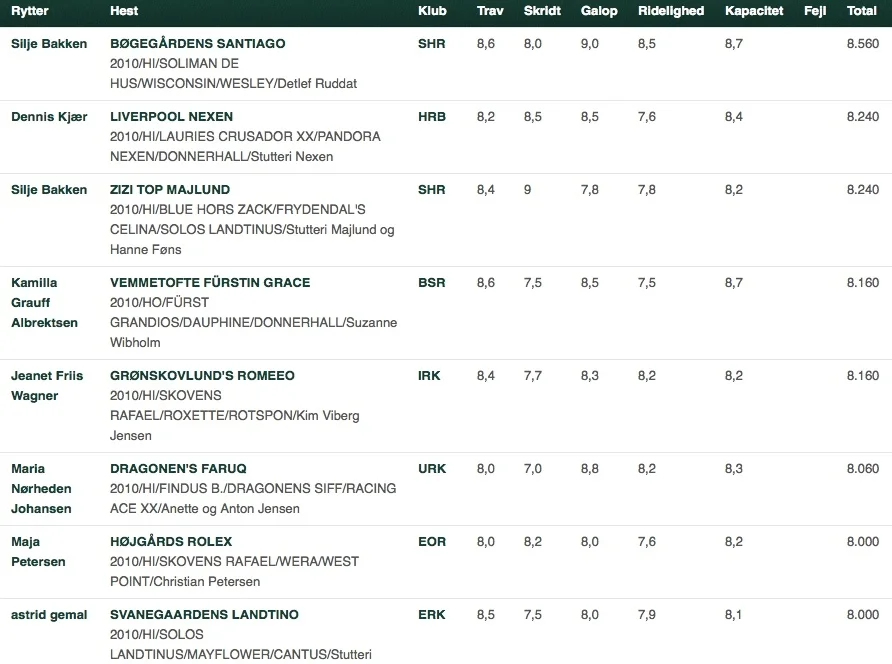Viewport: 892px width, 664px height.
Task: Click Galop score 8,8 for DRAGONEN'S FARUQ
Action: 590,469
